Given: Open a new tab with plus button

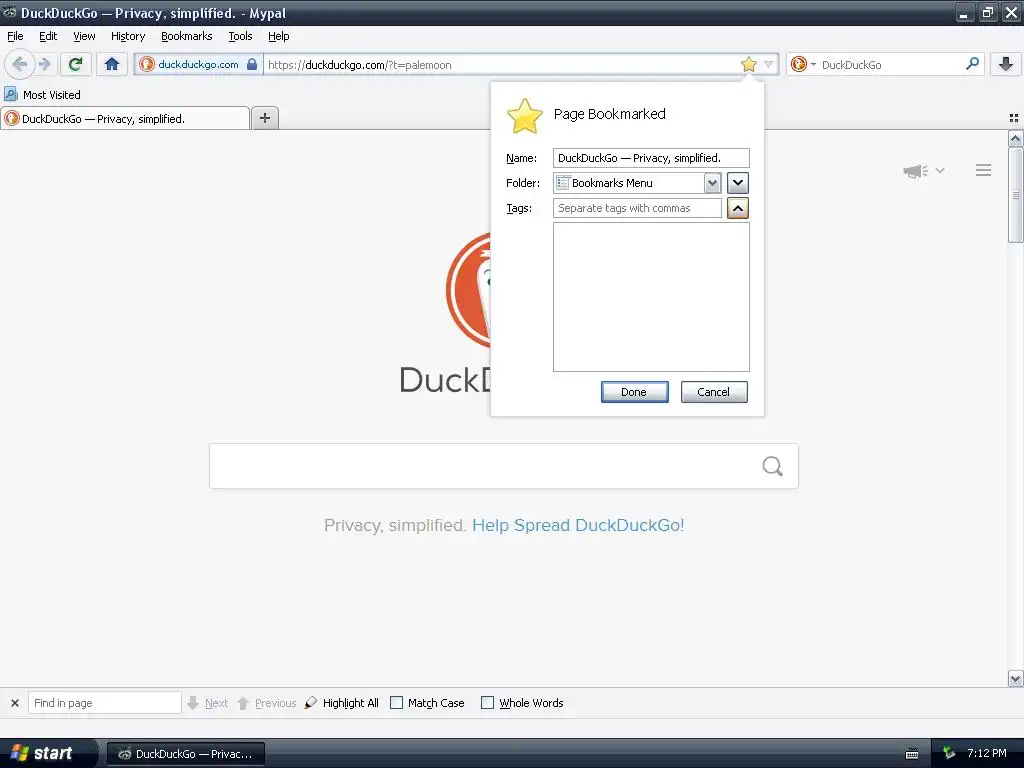Looking at the screenshot, I should click(264, 118).
